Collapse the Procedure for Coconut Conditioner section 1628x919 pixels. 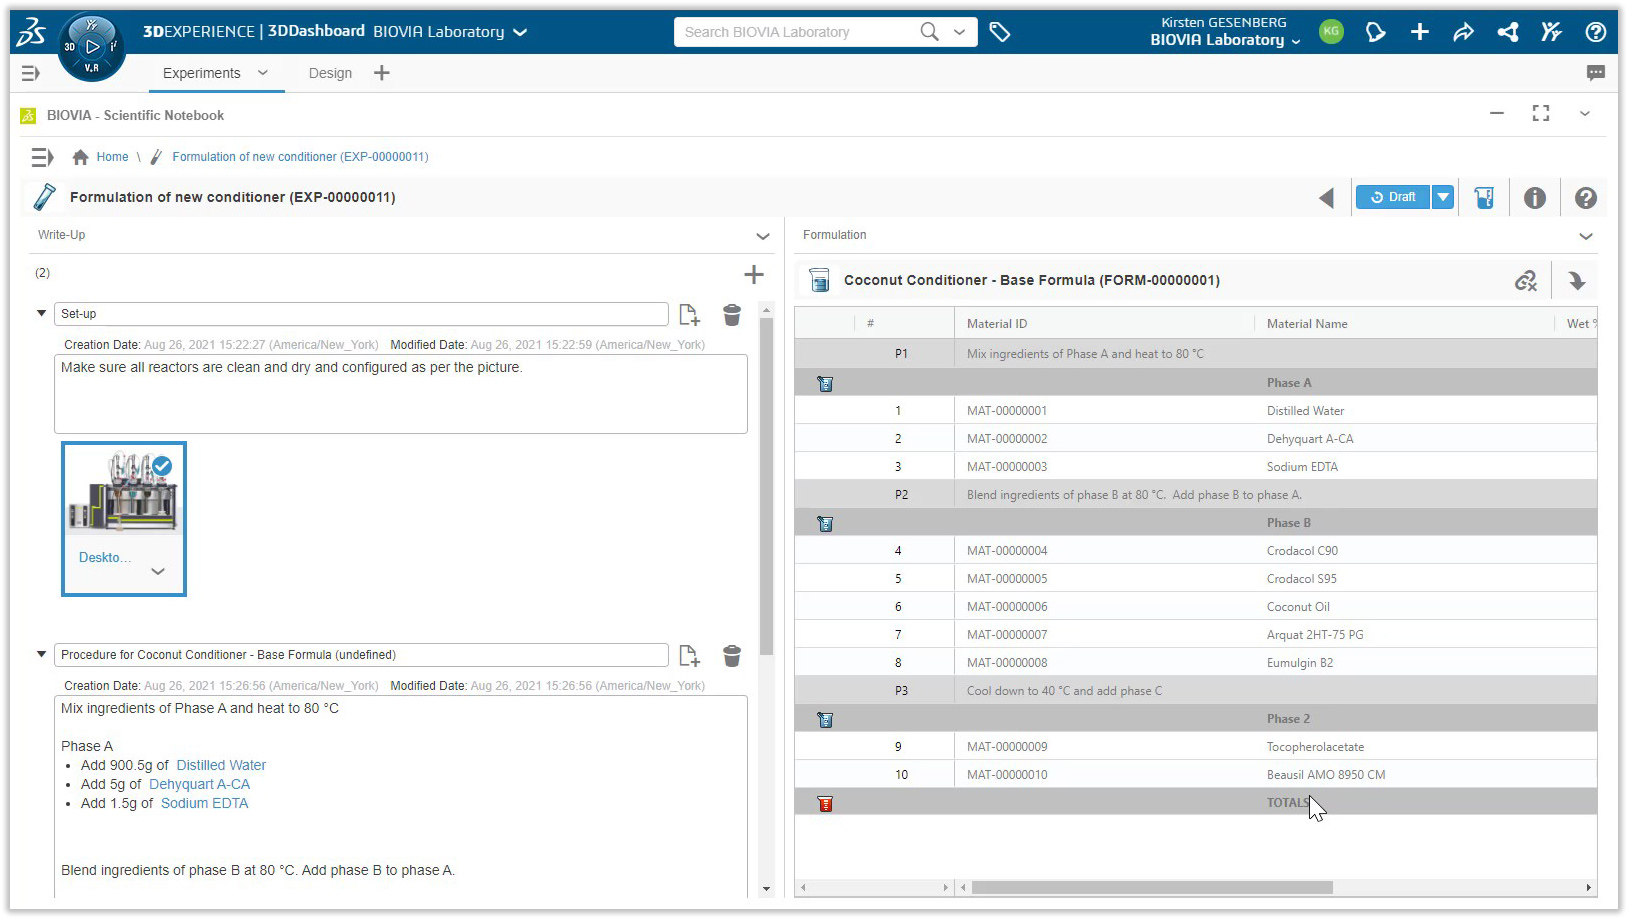(x=41, y=655)
